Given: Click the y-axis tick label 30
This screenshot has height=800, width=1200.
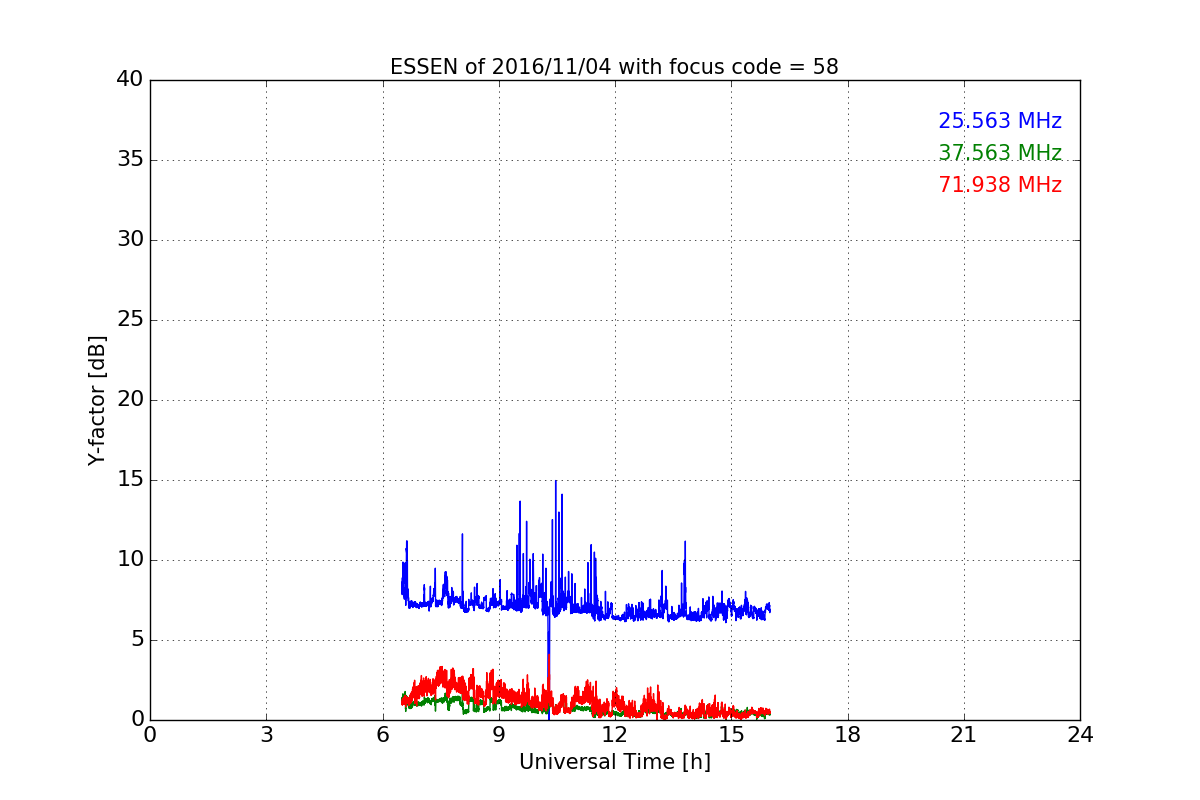Looking at the screenshot, I should [x=130, y=240].
